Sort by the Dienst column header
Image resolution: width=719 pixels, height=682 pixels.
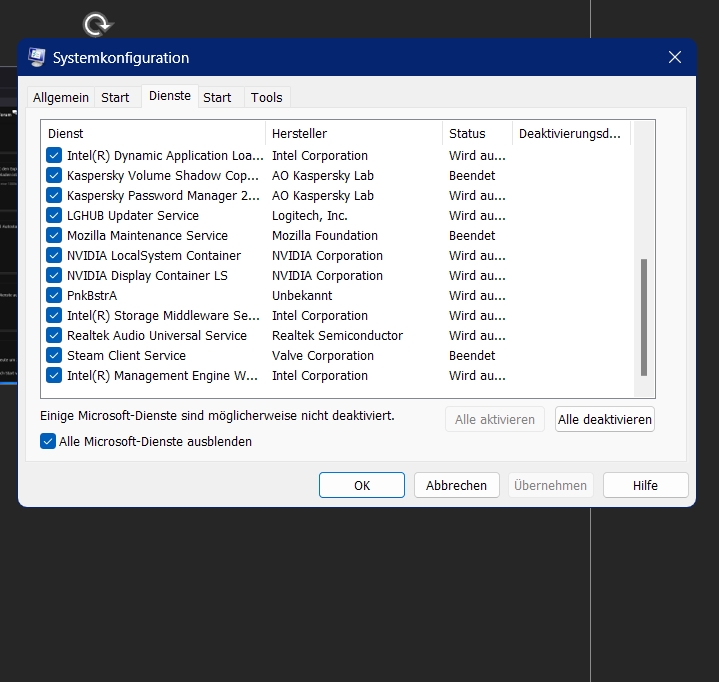tap(153, 133)
